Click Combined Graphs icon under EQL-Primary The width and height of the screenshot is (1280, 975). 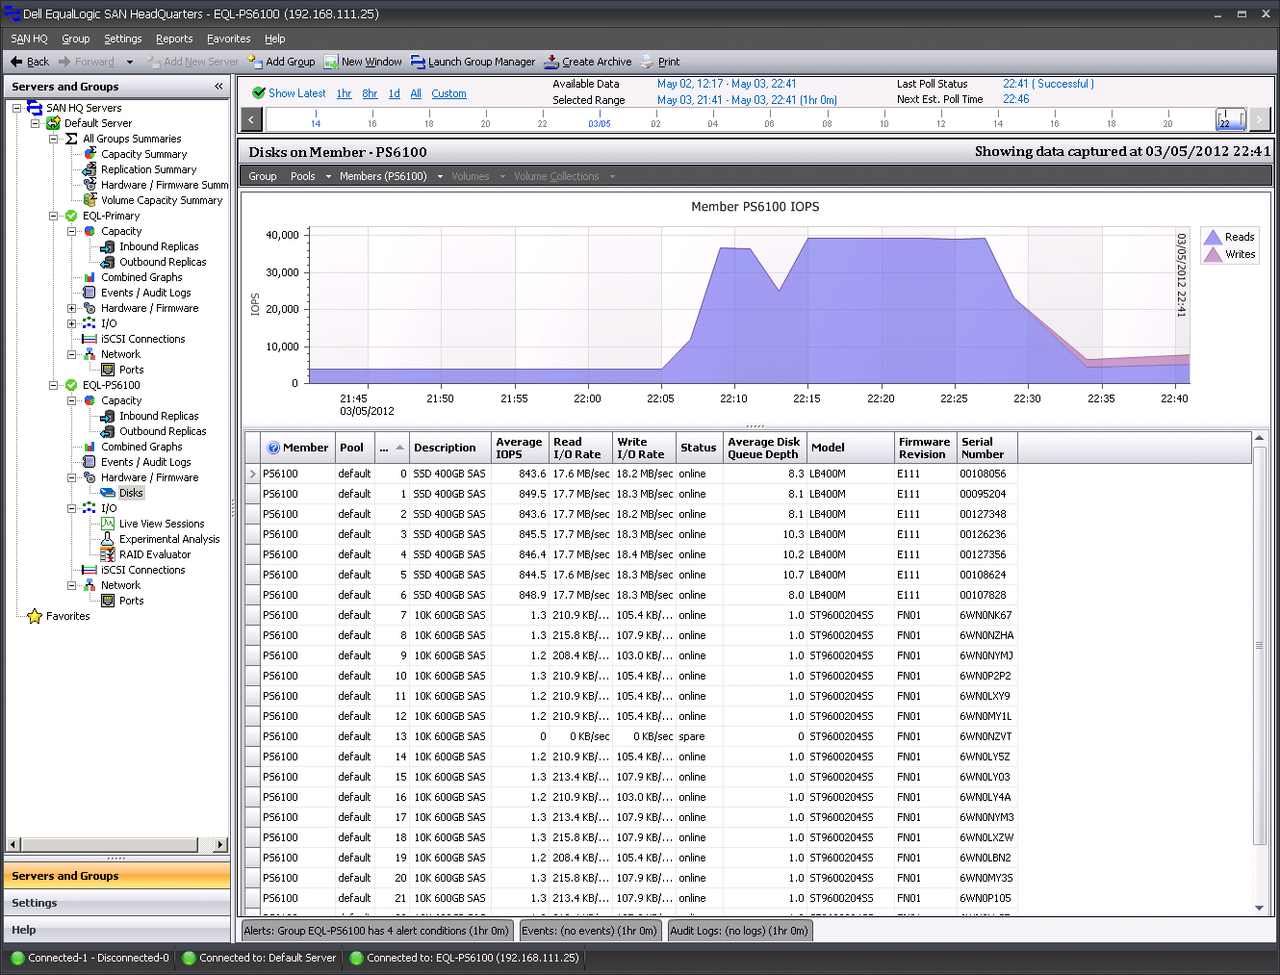click(90, 277)
